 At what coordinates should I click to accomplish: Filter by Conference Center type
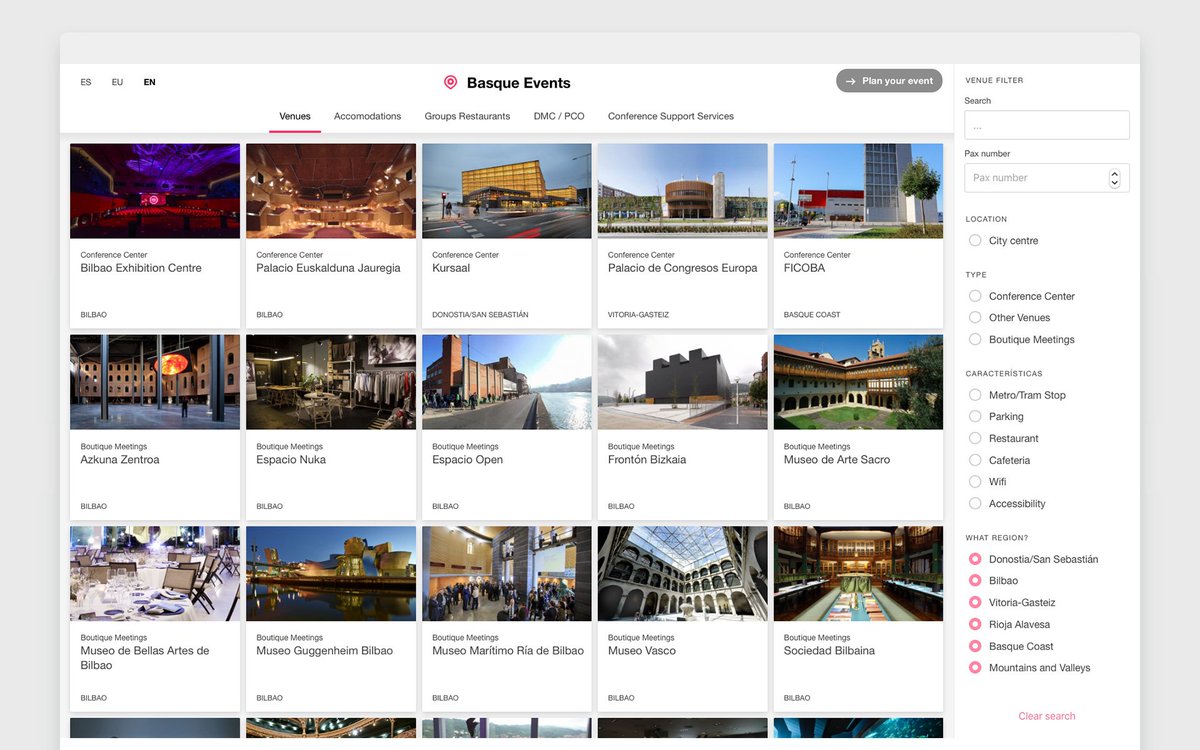(1022, 296)
